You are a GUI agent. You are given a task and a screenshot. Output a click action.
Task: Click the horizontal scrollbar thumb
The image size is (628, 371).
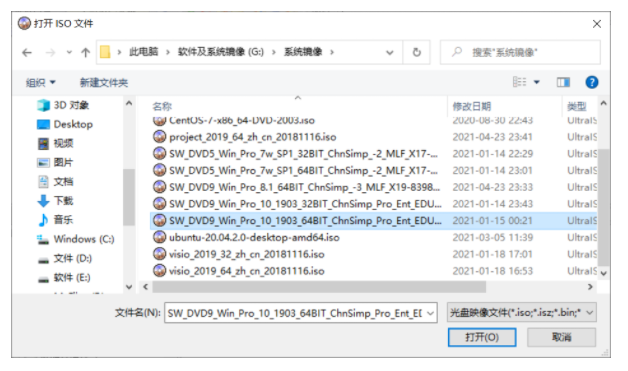coord(319,287)
